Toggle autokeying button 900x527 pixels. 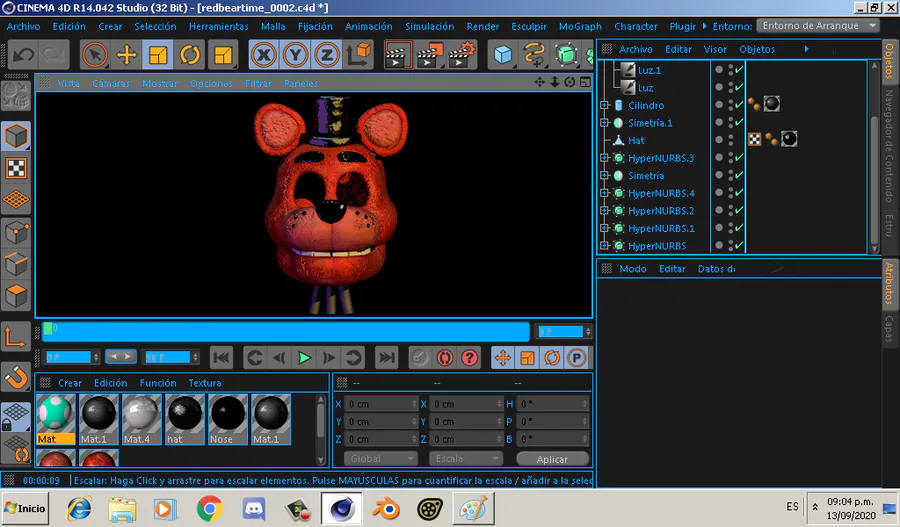pos(445,358)
